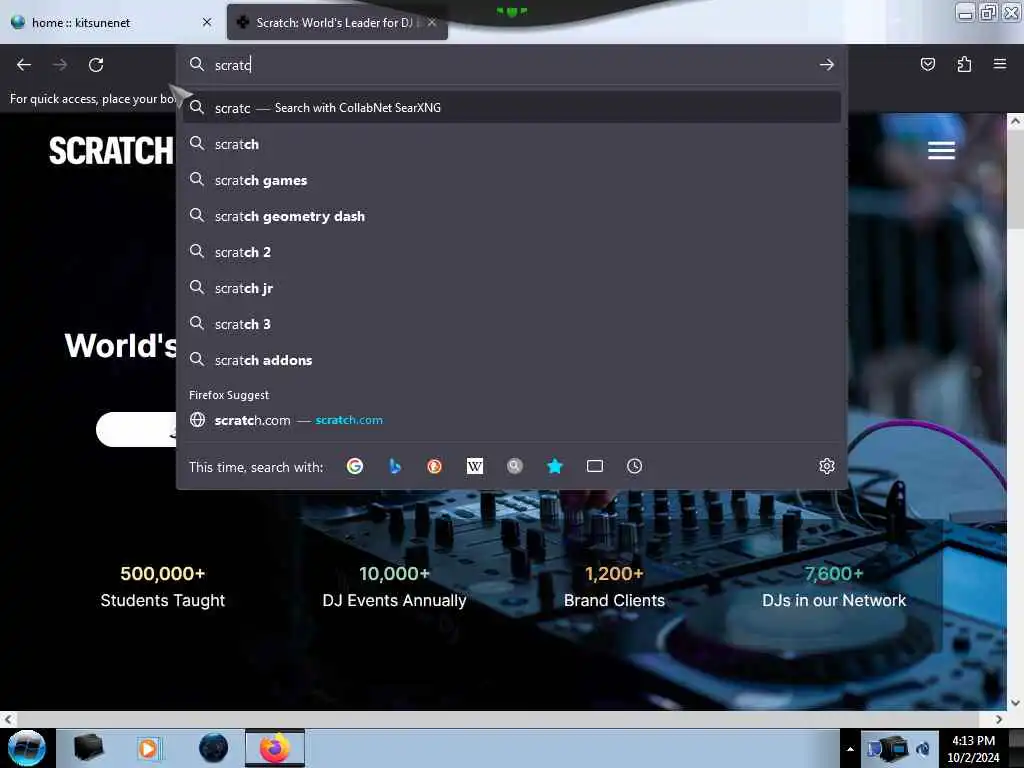The height and width of the screenshot is (768, 1024).
Task: Go back to the previous page
Action: [24, 65]
